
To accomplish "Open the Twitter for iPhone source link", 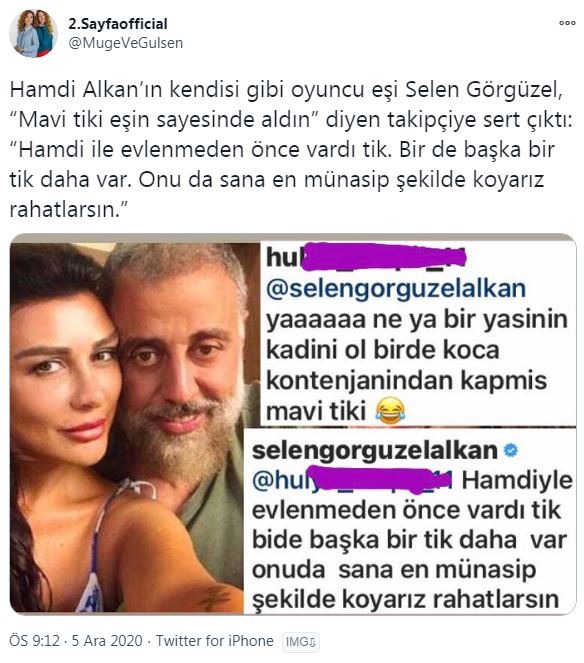I will point(215,641).
